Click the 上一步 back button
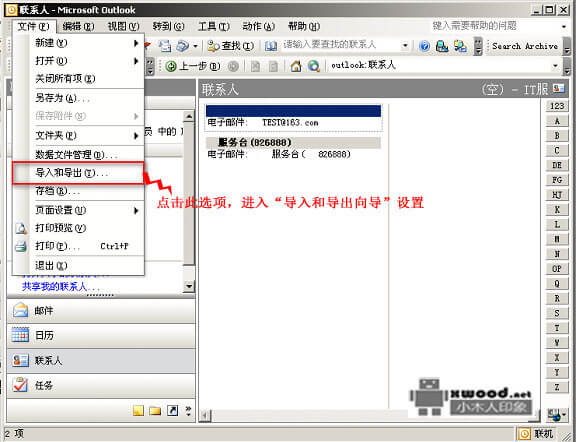This screenshot has height=442, width=576. point(192,66)
